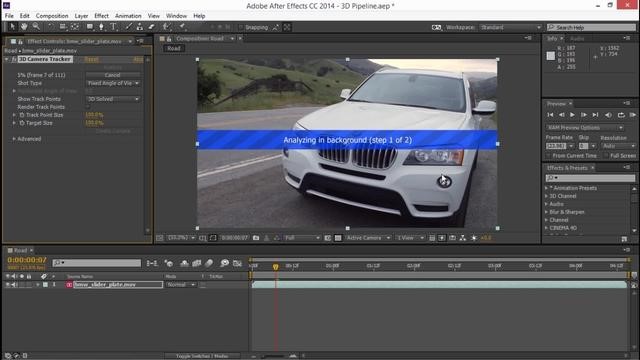Toggle transparency grid in composition viewer

tap(338, 238)
